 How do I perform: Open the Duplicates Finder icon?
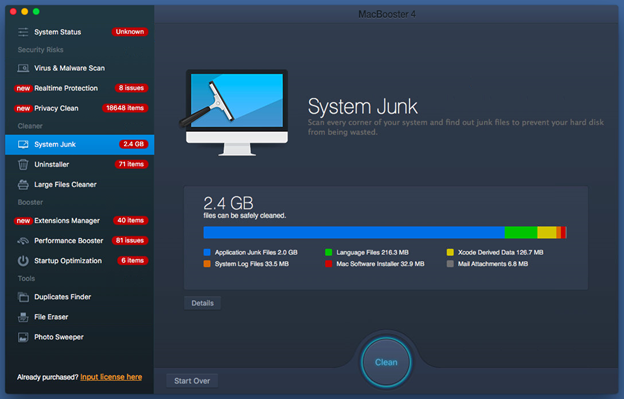pos(23,297)
